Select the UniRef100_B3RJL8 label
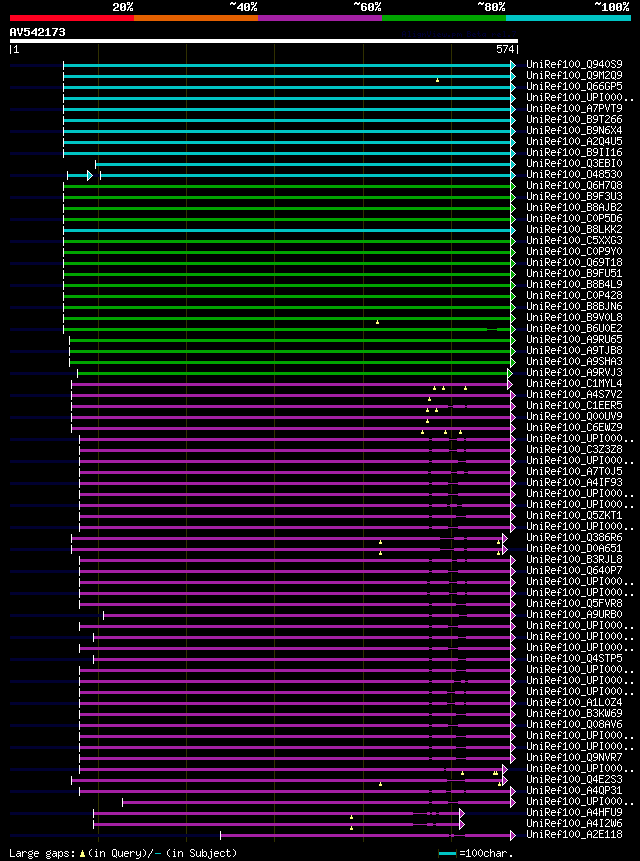 (574, 559)
